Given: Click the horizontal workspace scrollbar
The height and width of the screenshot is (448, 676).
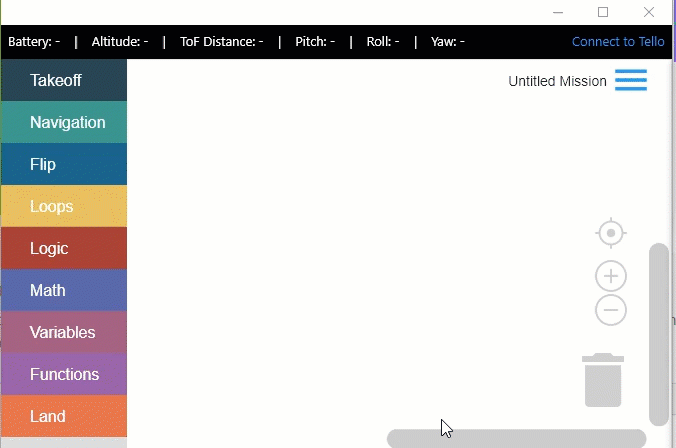Looking at the screenshot, I should pyautogui.click(x=516, y=439).
